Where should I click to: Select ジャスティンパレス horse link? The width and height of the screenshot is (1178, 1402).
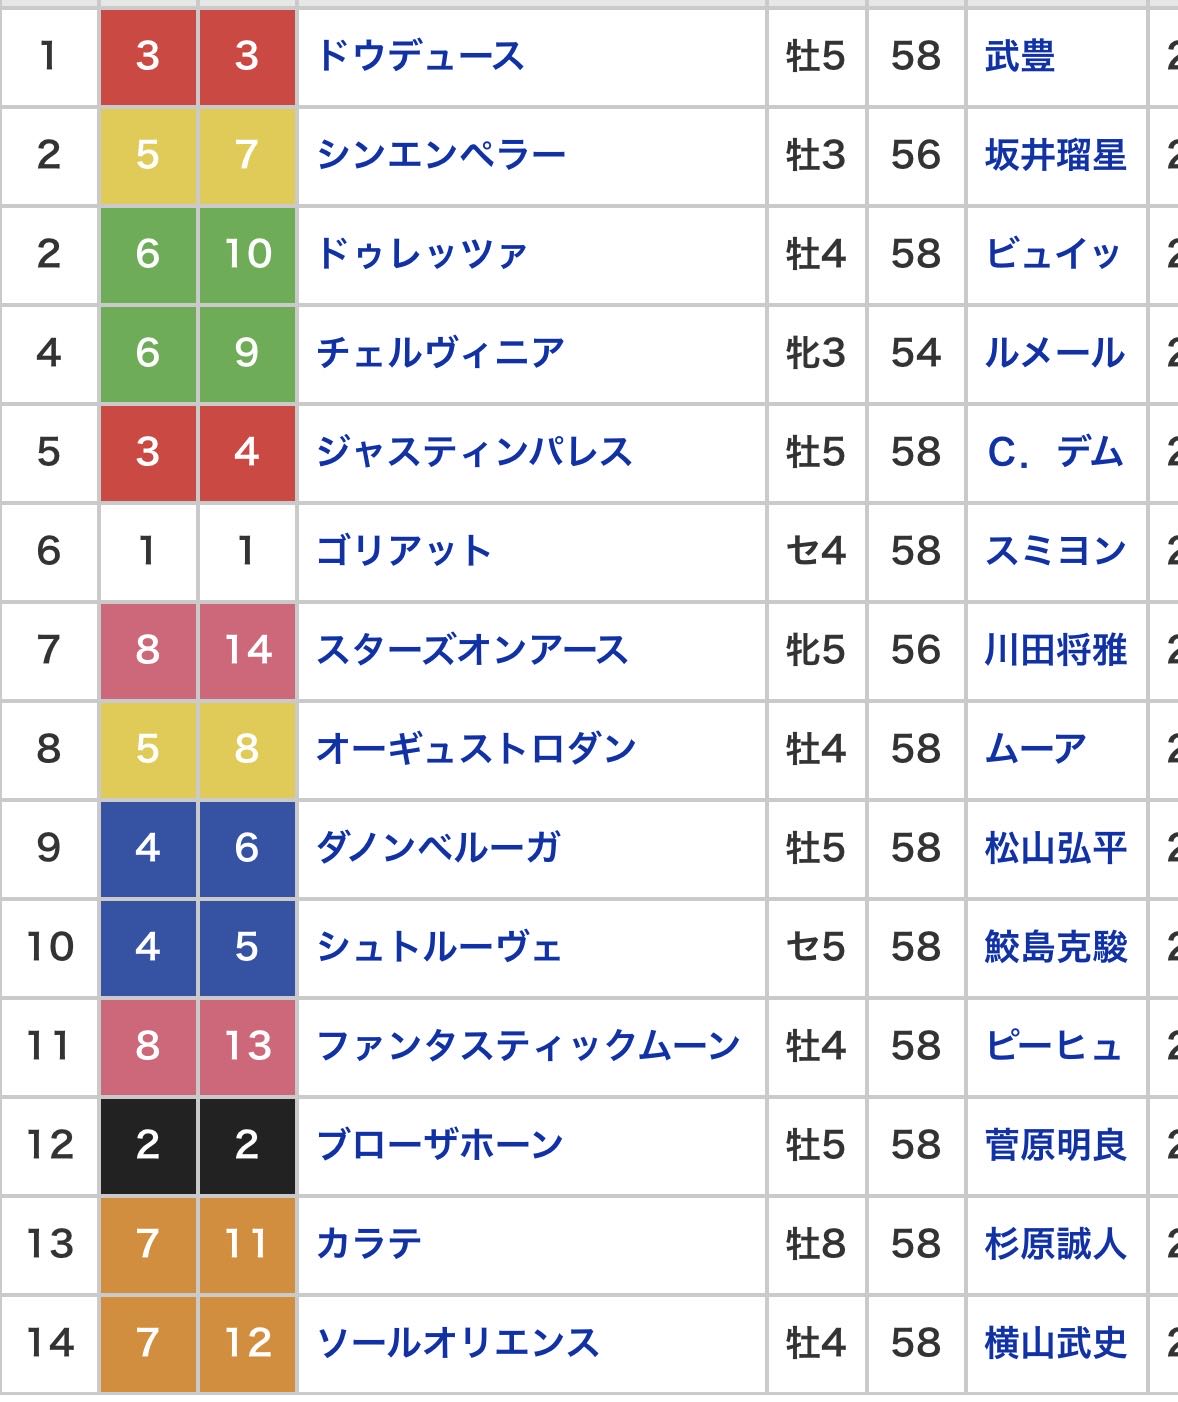tap(474, 452)
